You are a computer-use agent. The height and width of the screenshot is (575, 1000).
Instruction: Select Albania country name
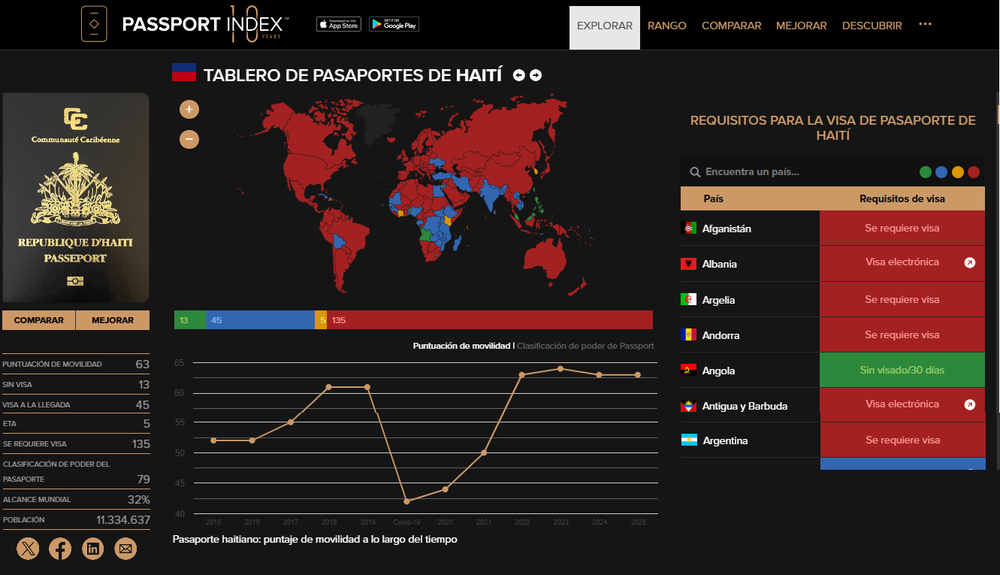[719, 264]
